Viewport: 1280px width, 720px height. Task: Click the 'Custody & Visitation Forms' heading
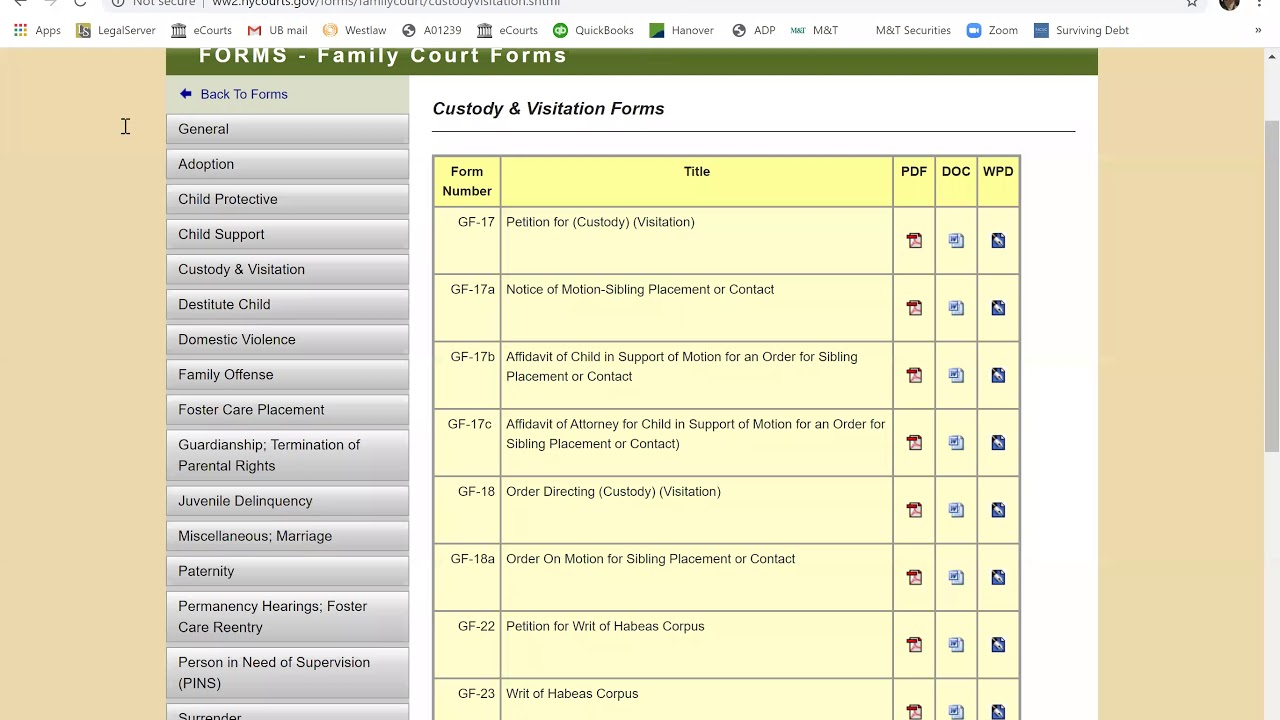548,108
